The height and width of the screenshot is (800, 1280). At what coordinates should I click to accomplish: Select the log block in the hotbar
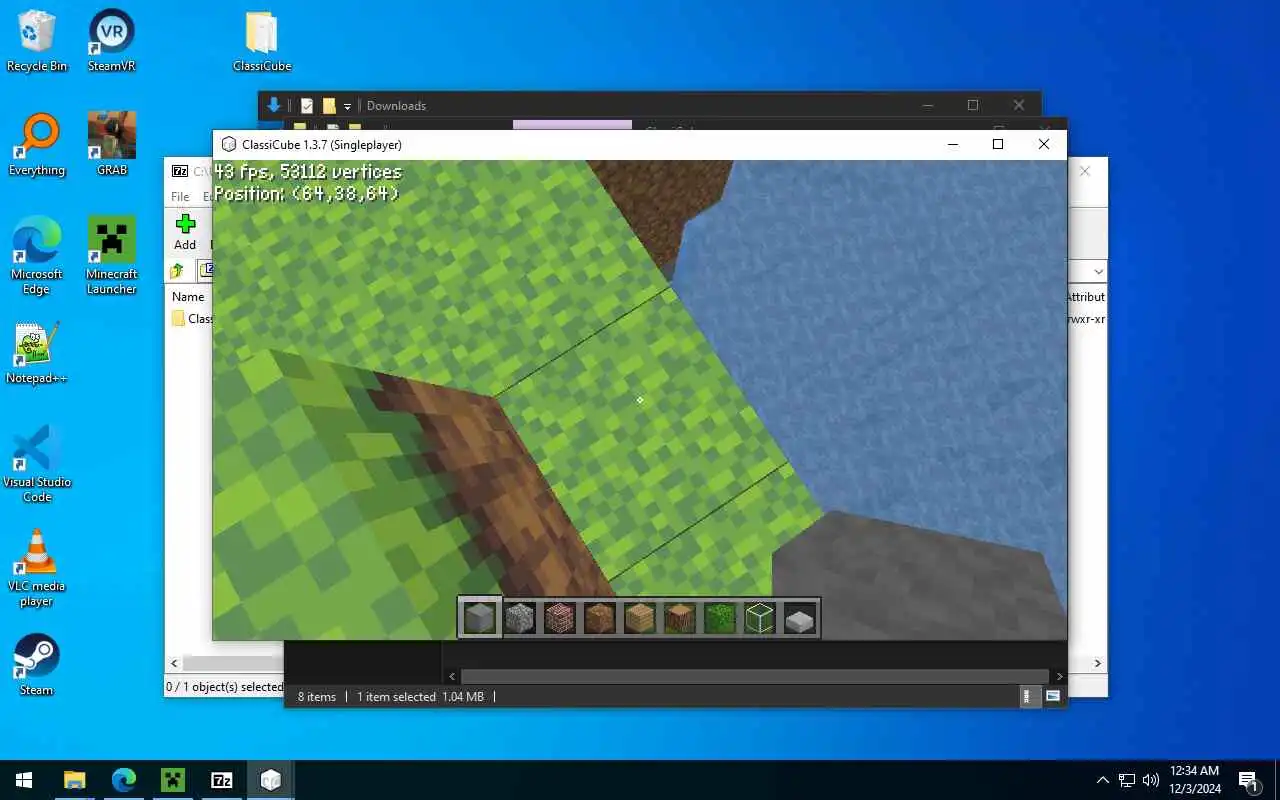point(680,618)
